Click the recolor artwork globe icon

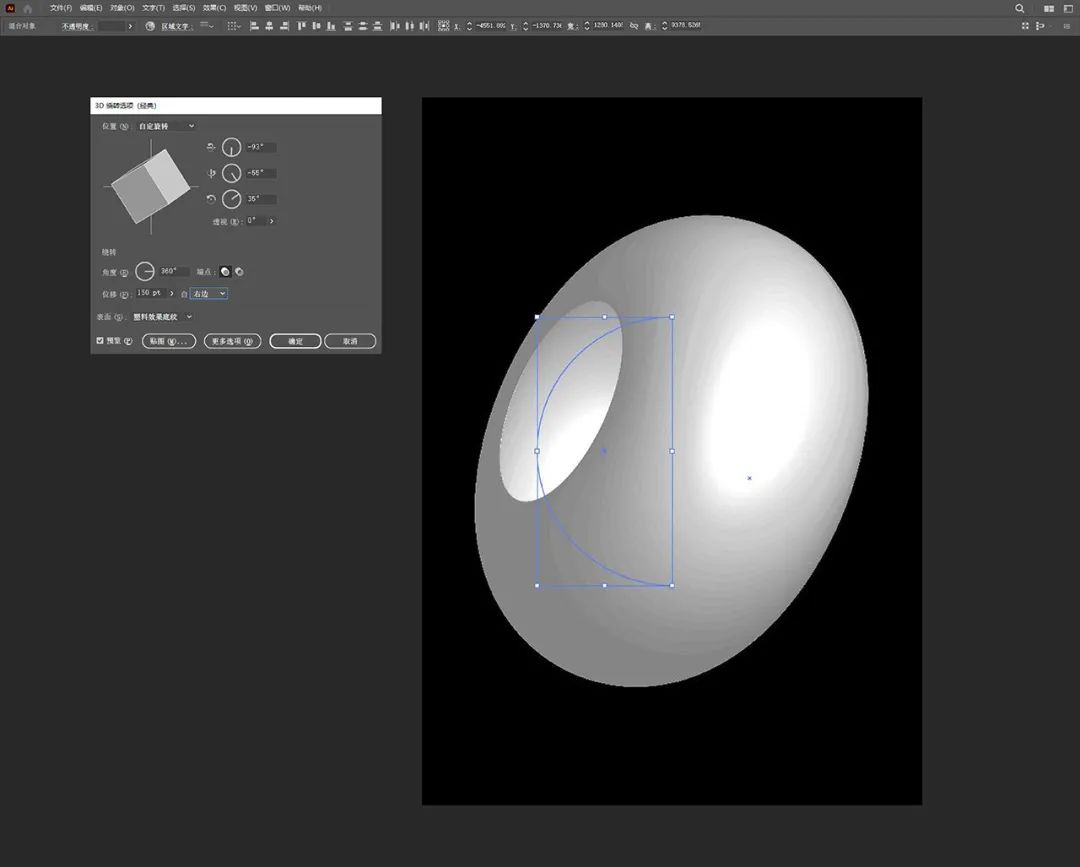tap(150, 26)
